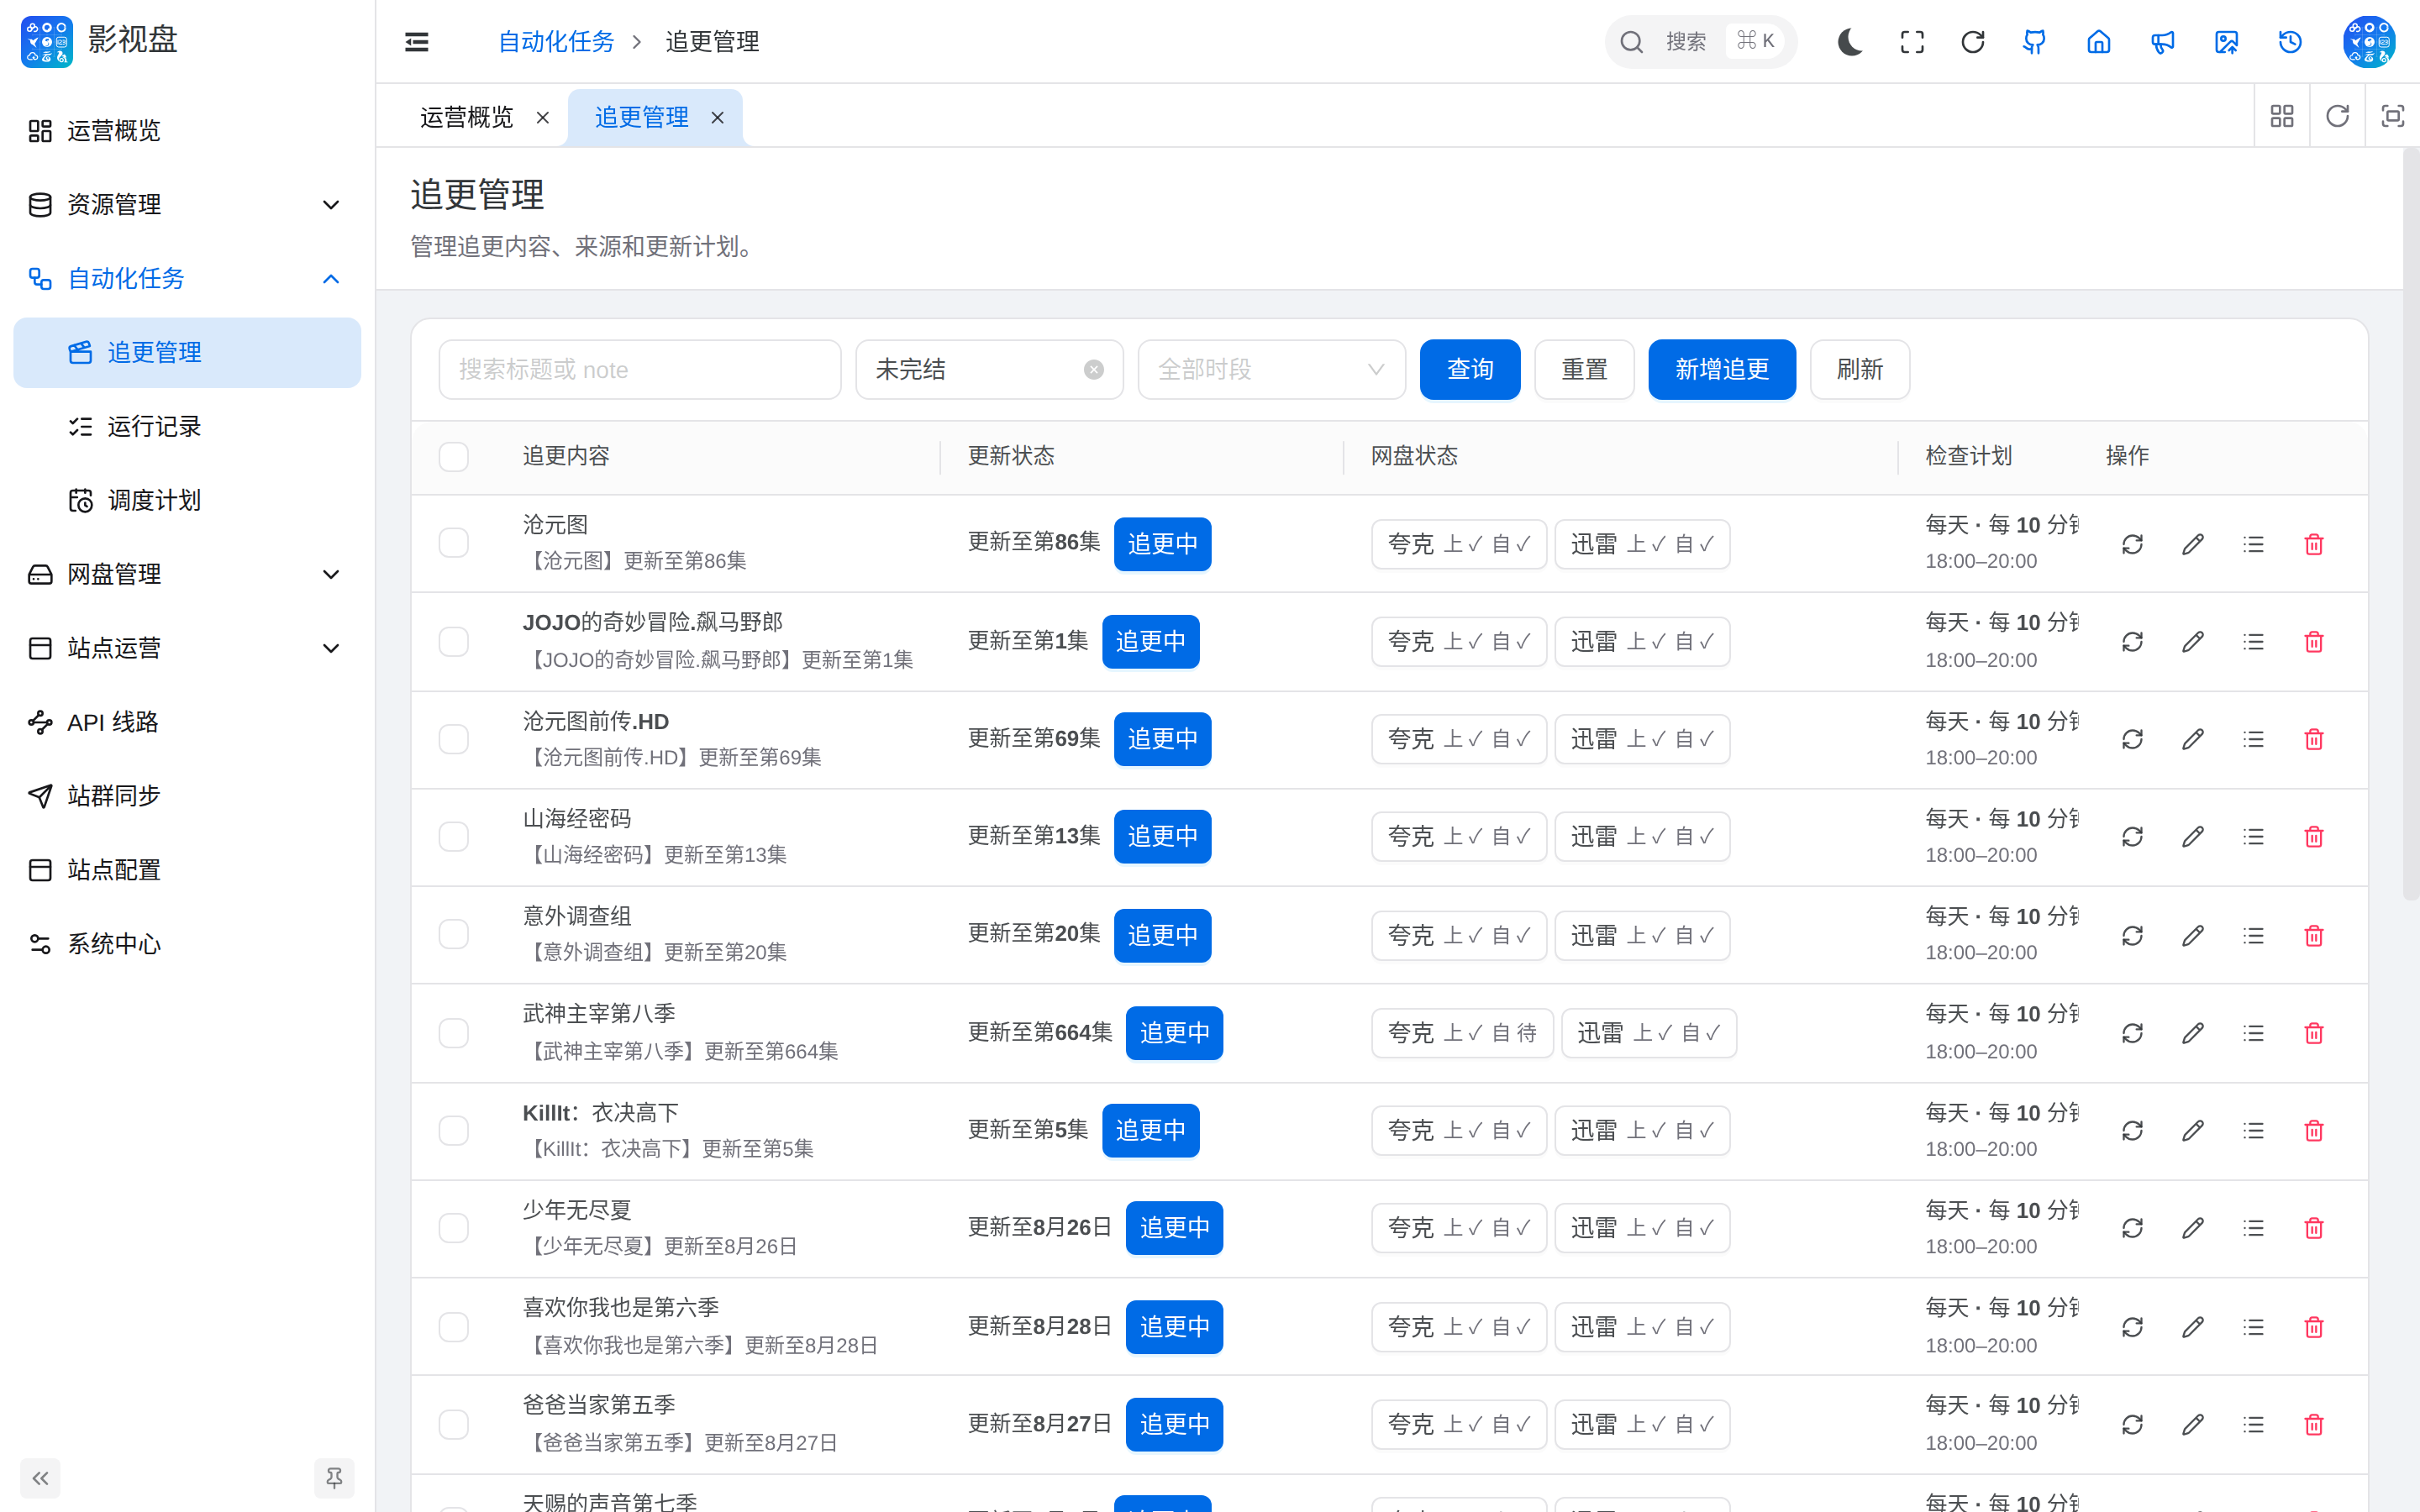
Task: Click the 新增追更 button
Action: 1722,370
